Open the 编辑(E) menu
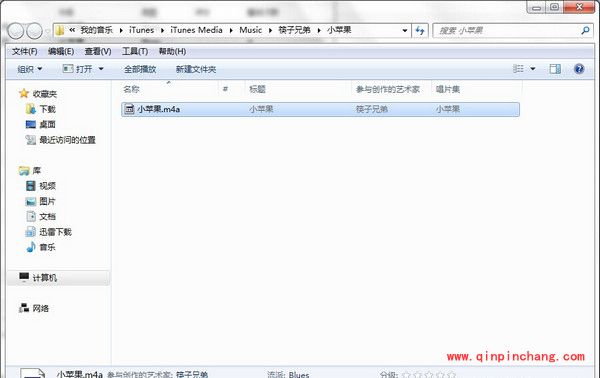This screenshot has width=600, height=378. tap(61, 51)
